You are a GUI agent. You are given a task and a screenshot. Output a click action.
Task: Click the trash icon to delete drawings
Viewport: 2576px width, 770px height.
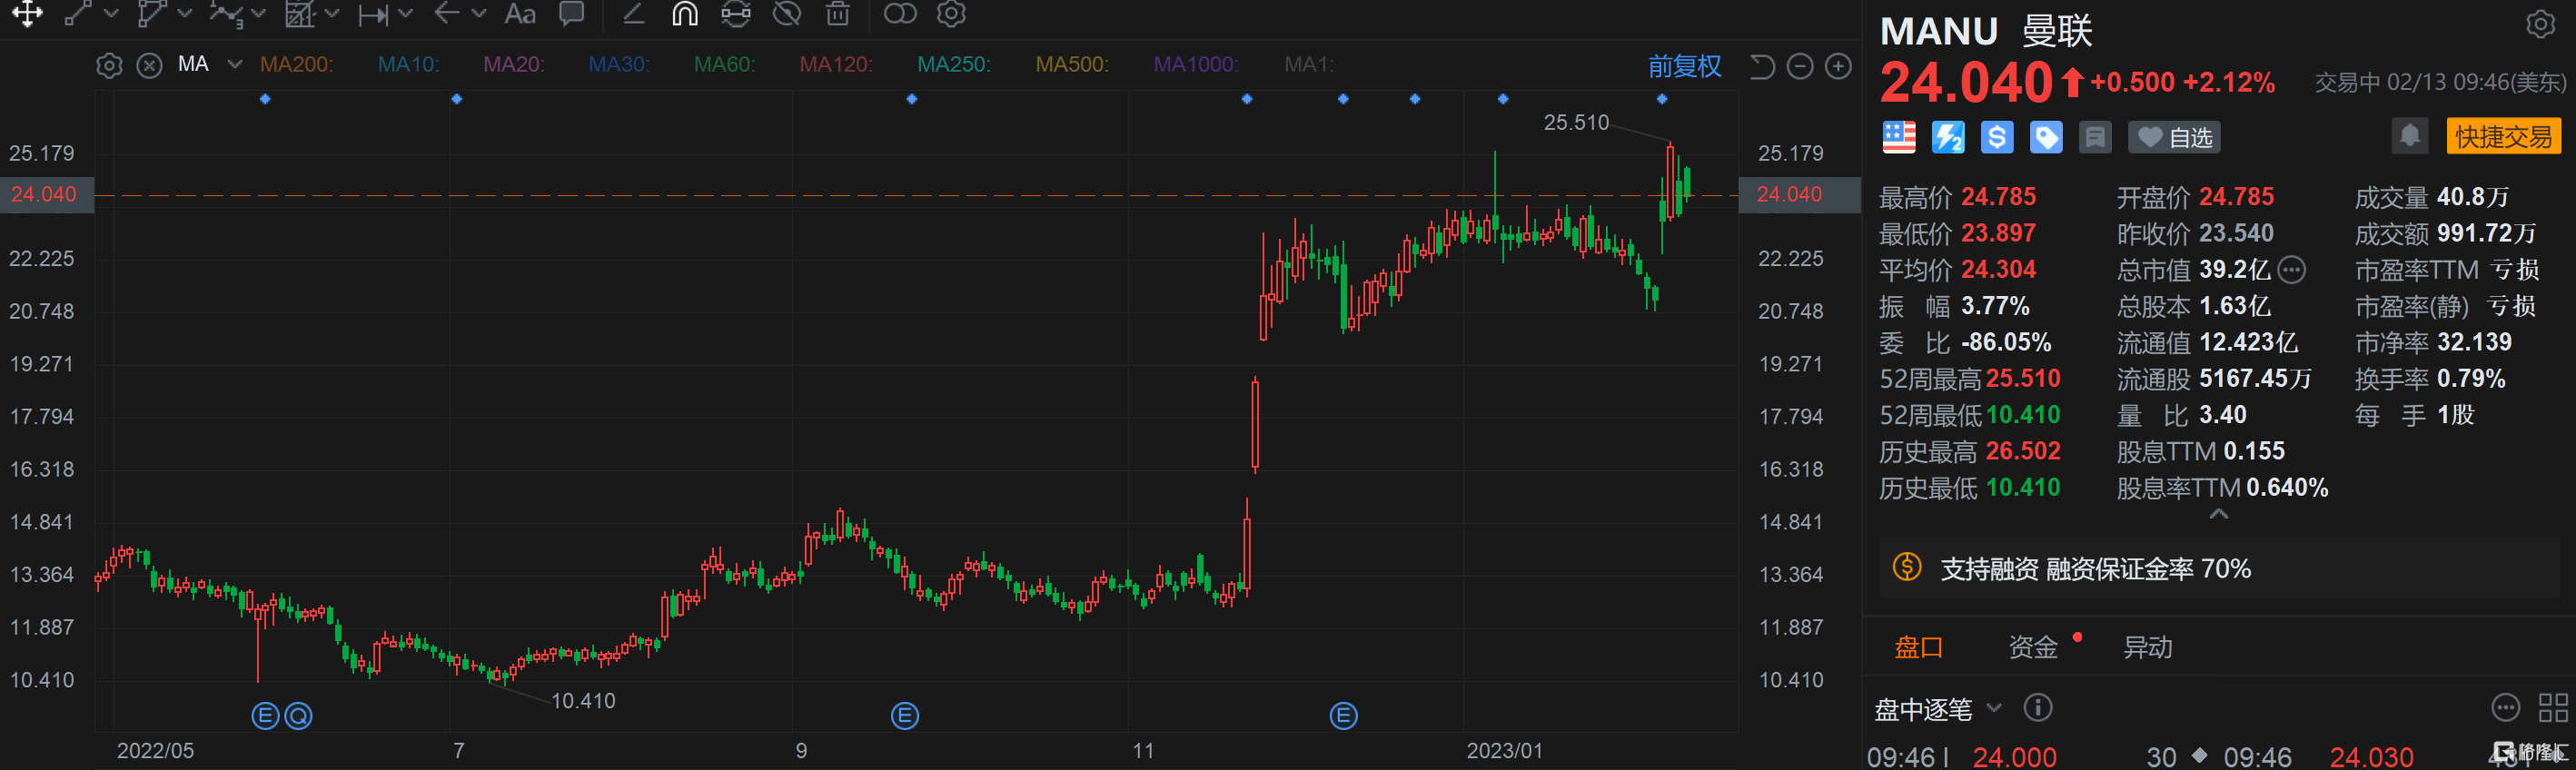click(x=838, y=14)
